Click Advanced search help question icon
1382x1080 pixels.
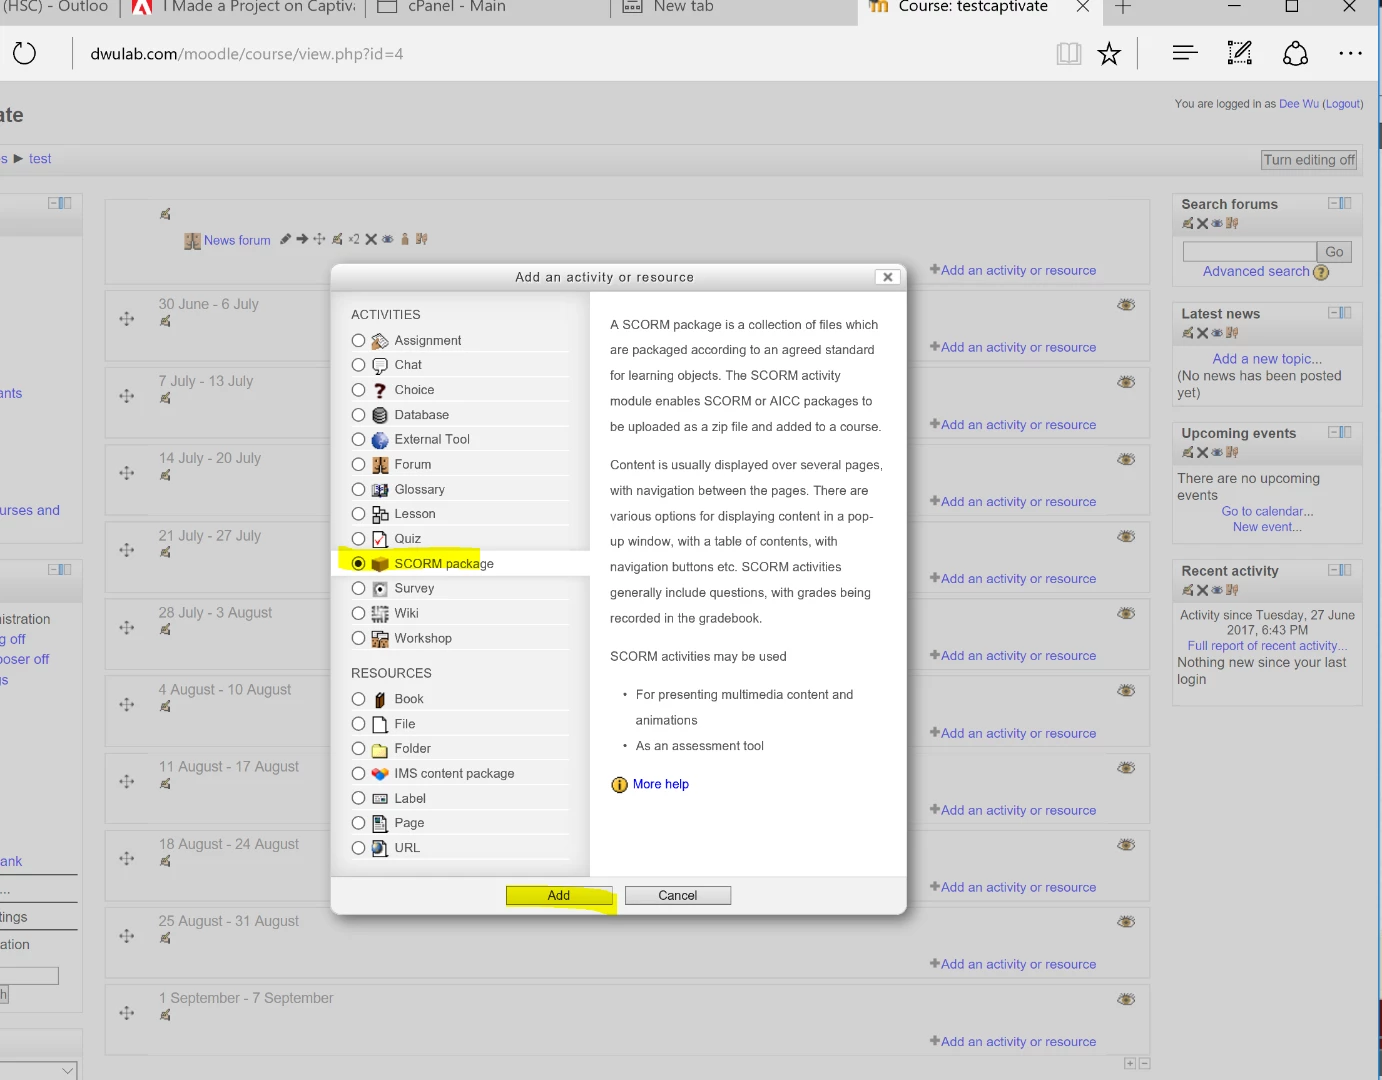click(x=1321, y=272)
